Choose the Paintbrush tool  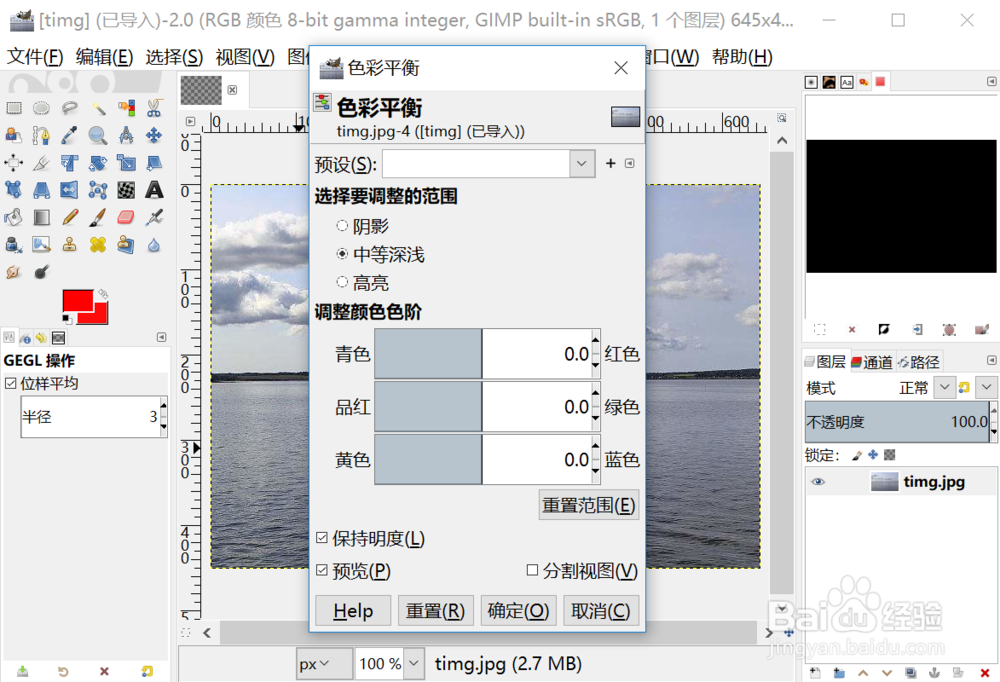pyautogui.click(x=96, y=216)
